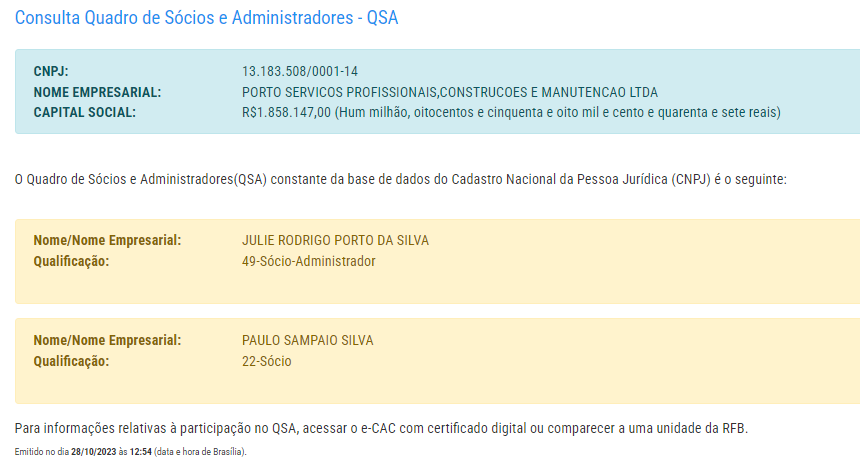
Task: Click first Nome/Nome Empresarial label
Action: coord(107,240)
